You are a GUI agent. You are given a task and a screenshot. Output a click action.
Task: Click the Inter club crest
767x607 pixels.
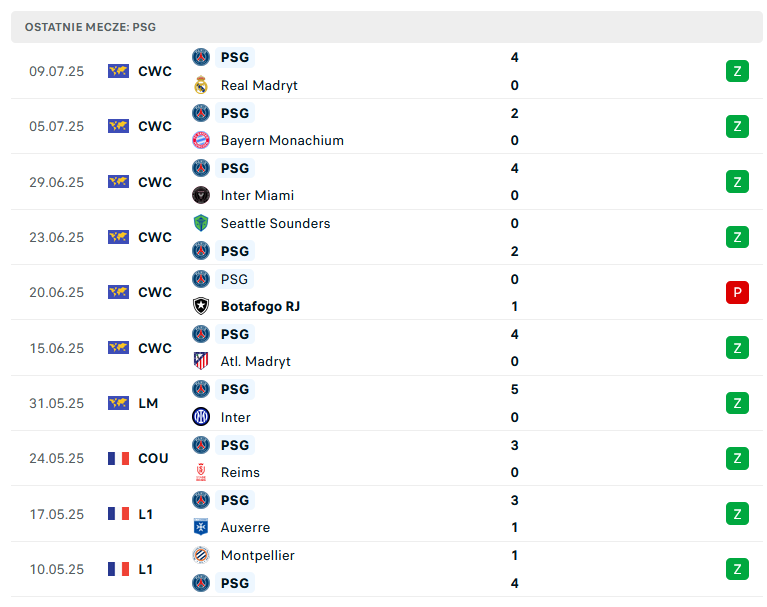click(x=201, y=417)
